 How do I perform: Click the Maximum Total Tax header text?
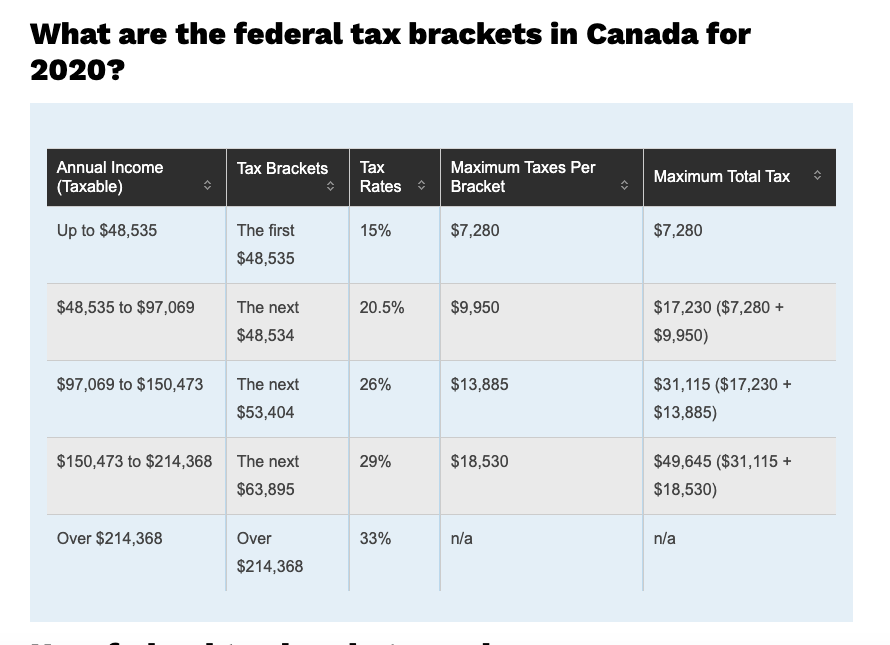[x=721, y=177]
